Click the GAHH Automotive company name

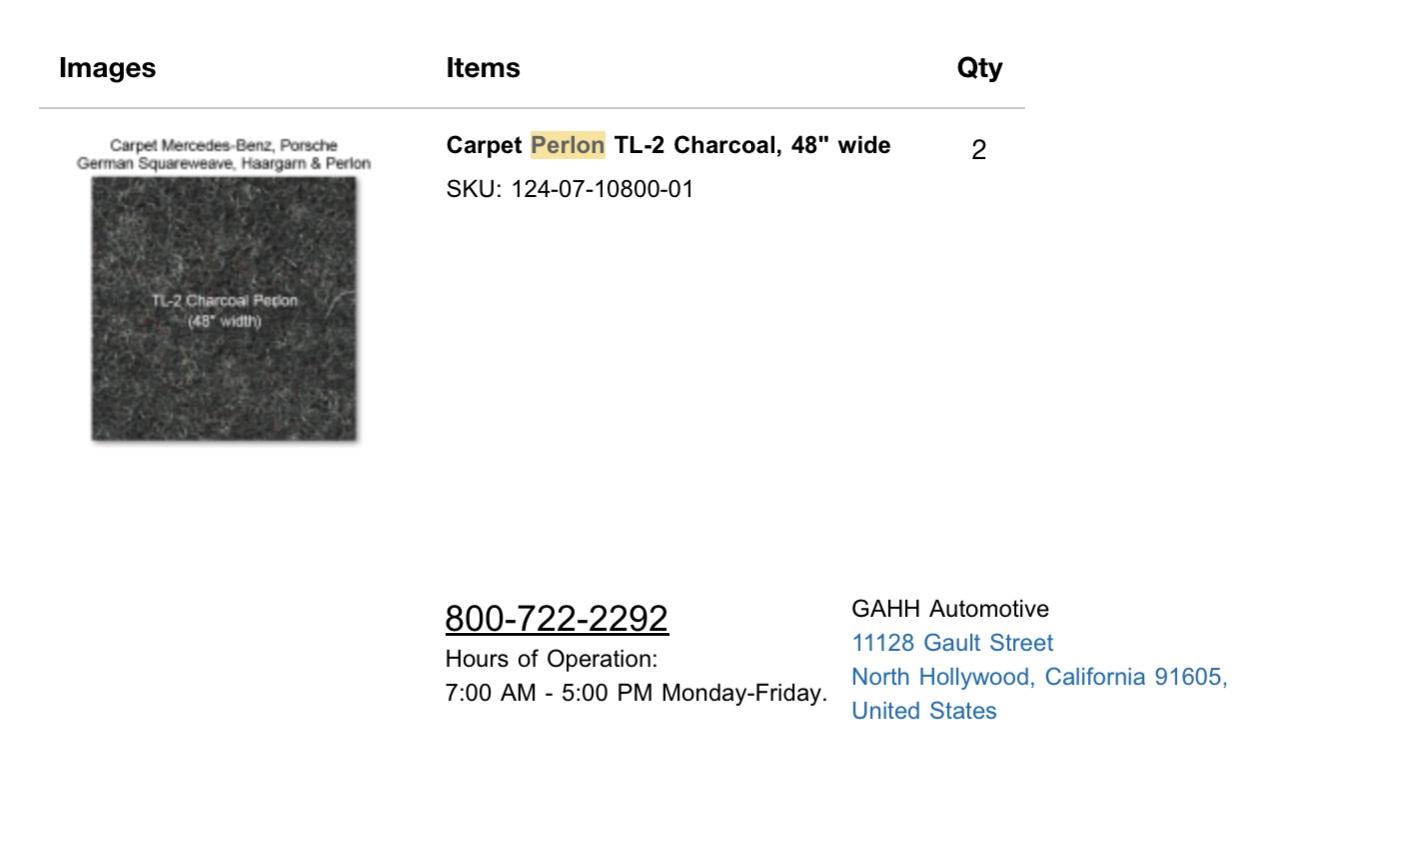(x=950, y=609)
